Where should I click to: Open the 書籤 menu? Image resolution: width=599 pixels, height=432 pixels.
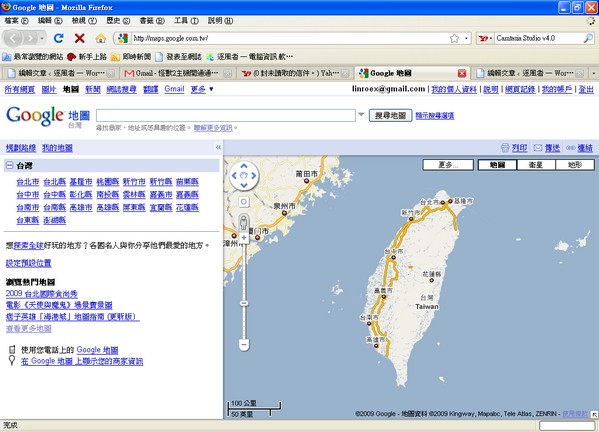click(152, 21)
